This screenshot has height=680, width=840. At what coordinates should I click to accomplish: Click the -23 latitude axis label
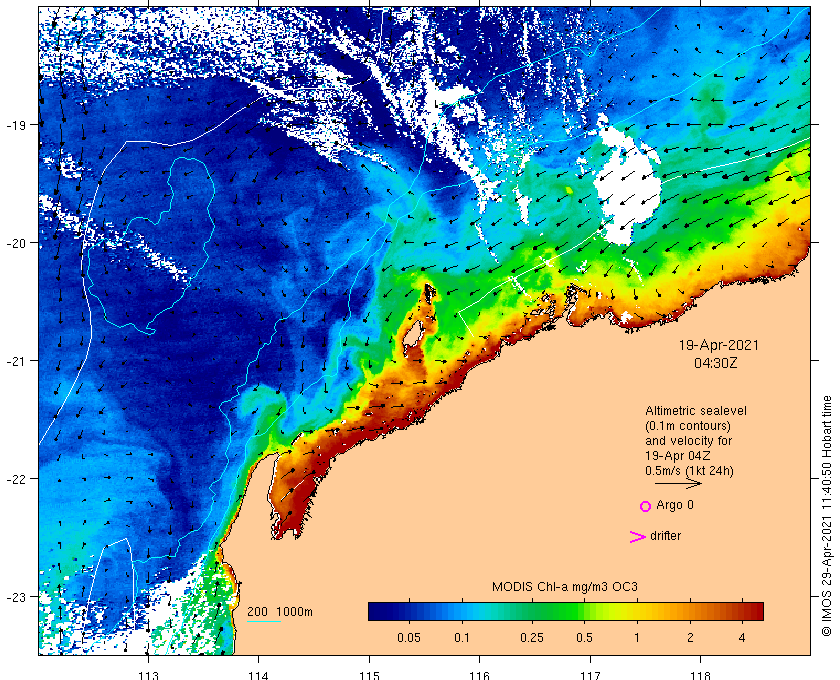(16, 597)
